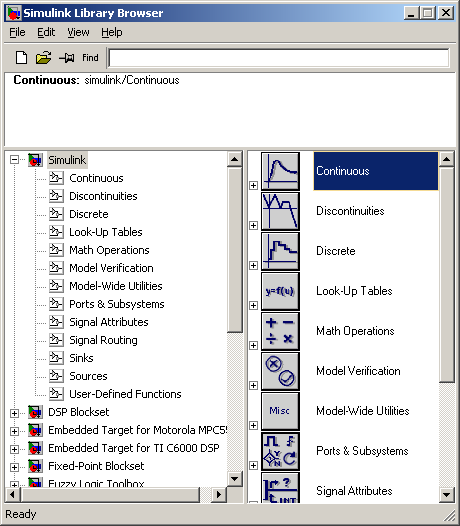
Task: Expand the Fixed-Point Blockset node
Action: tap(14, 467)
